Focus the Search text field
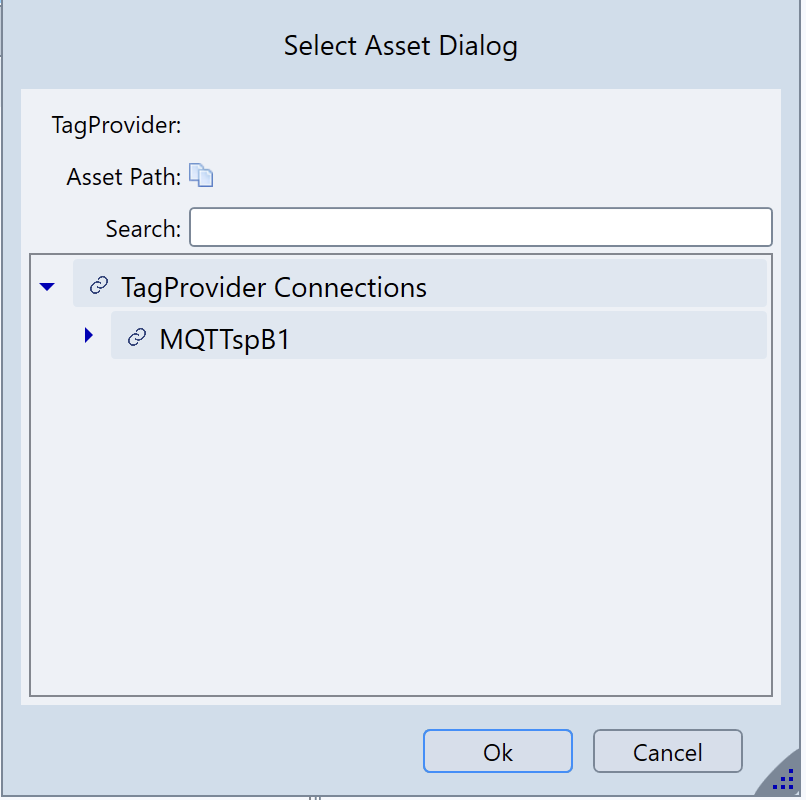The image size is (806, 800). click(480, 227)
